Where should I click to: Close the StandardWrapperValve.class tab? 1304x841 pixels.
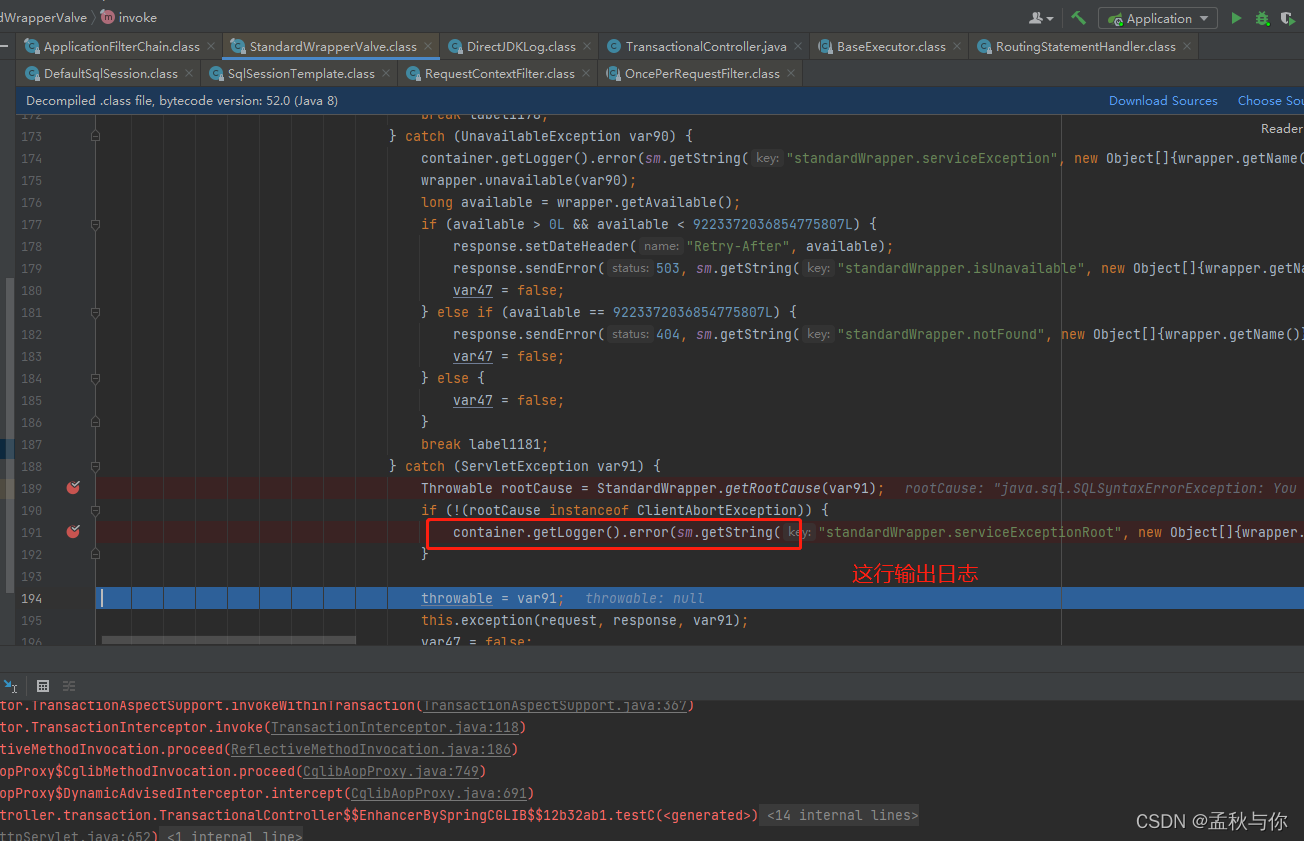[427, 46]
